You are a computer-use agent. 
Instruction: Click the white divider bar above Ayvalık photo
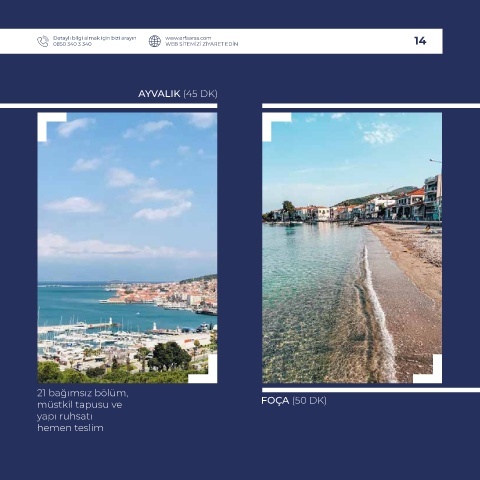109,106
